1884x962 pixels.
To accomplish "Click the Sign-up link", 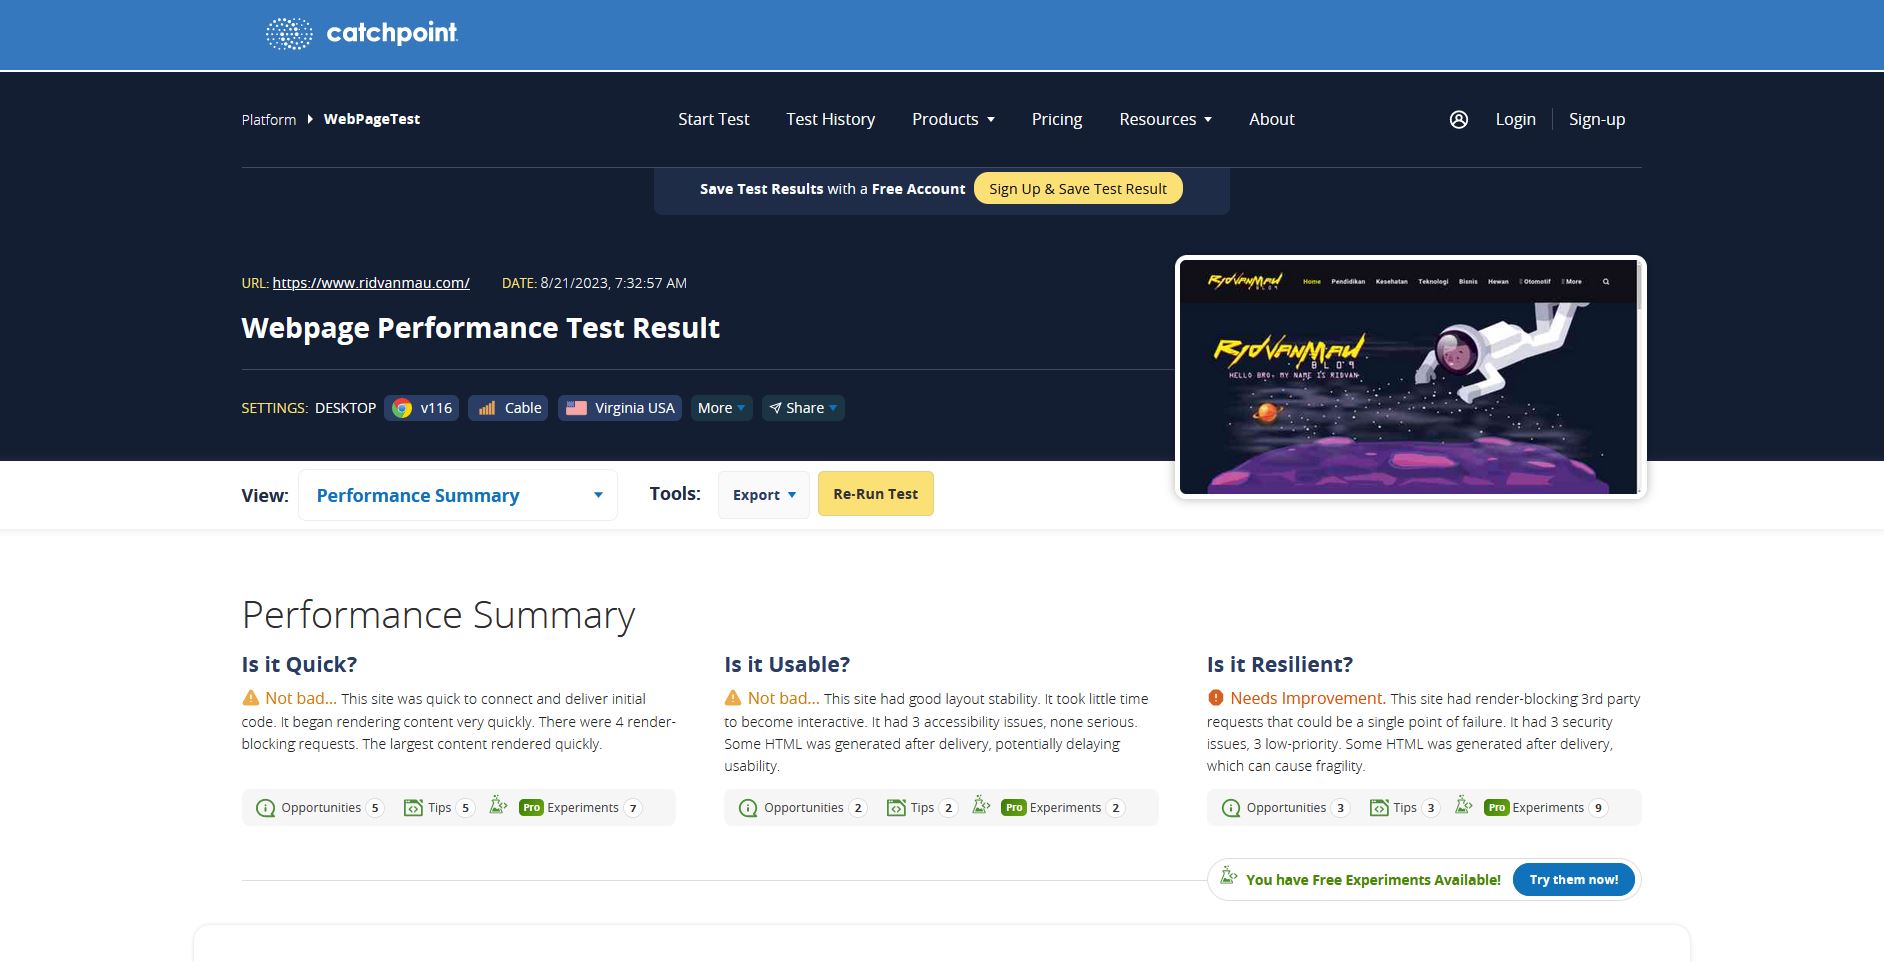I will tap(1597, 119).
